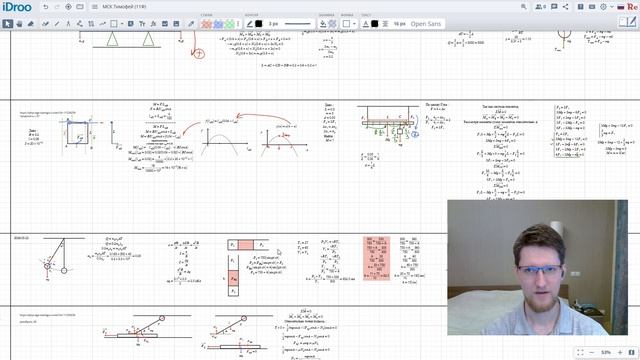Choose the text tool
Screen dimensions: 640x360
[x=142, y=24]
